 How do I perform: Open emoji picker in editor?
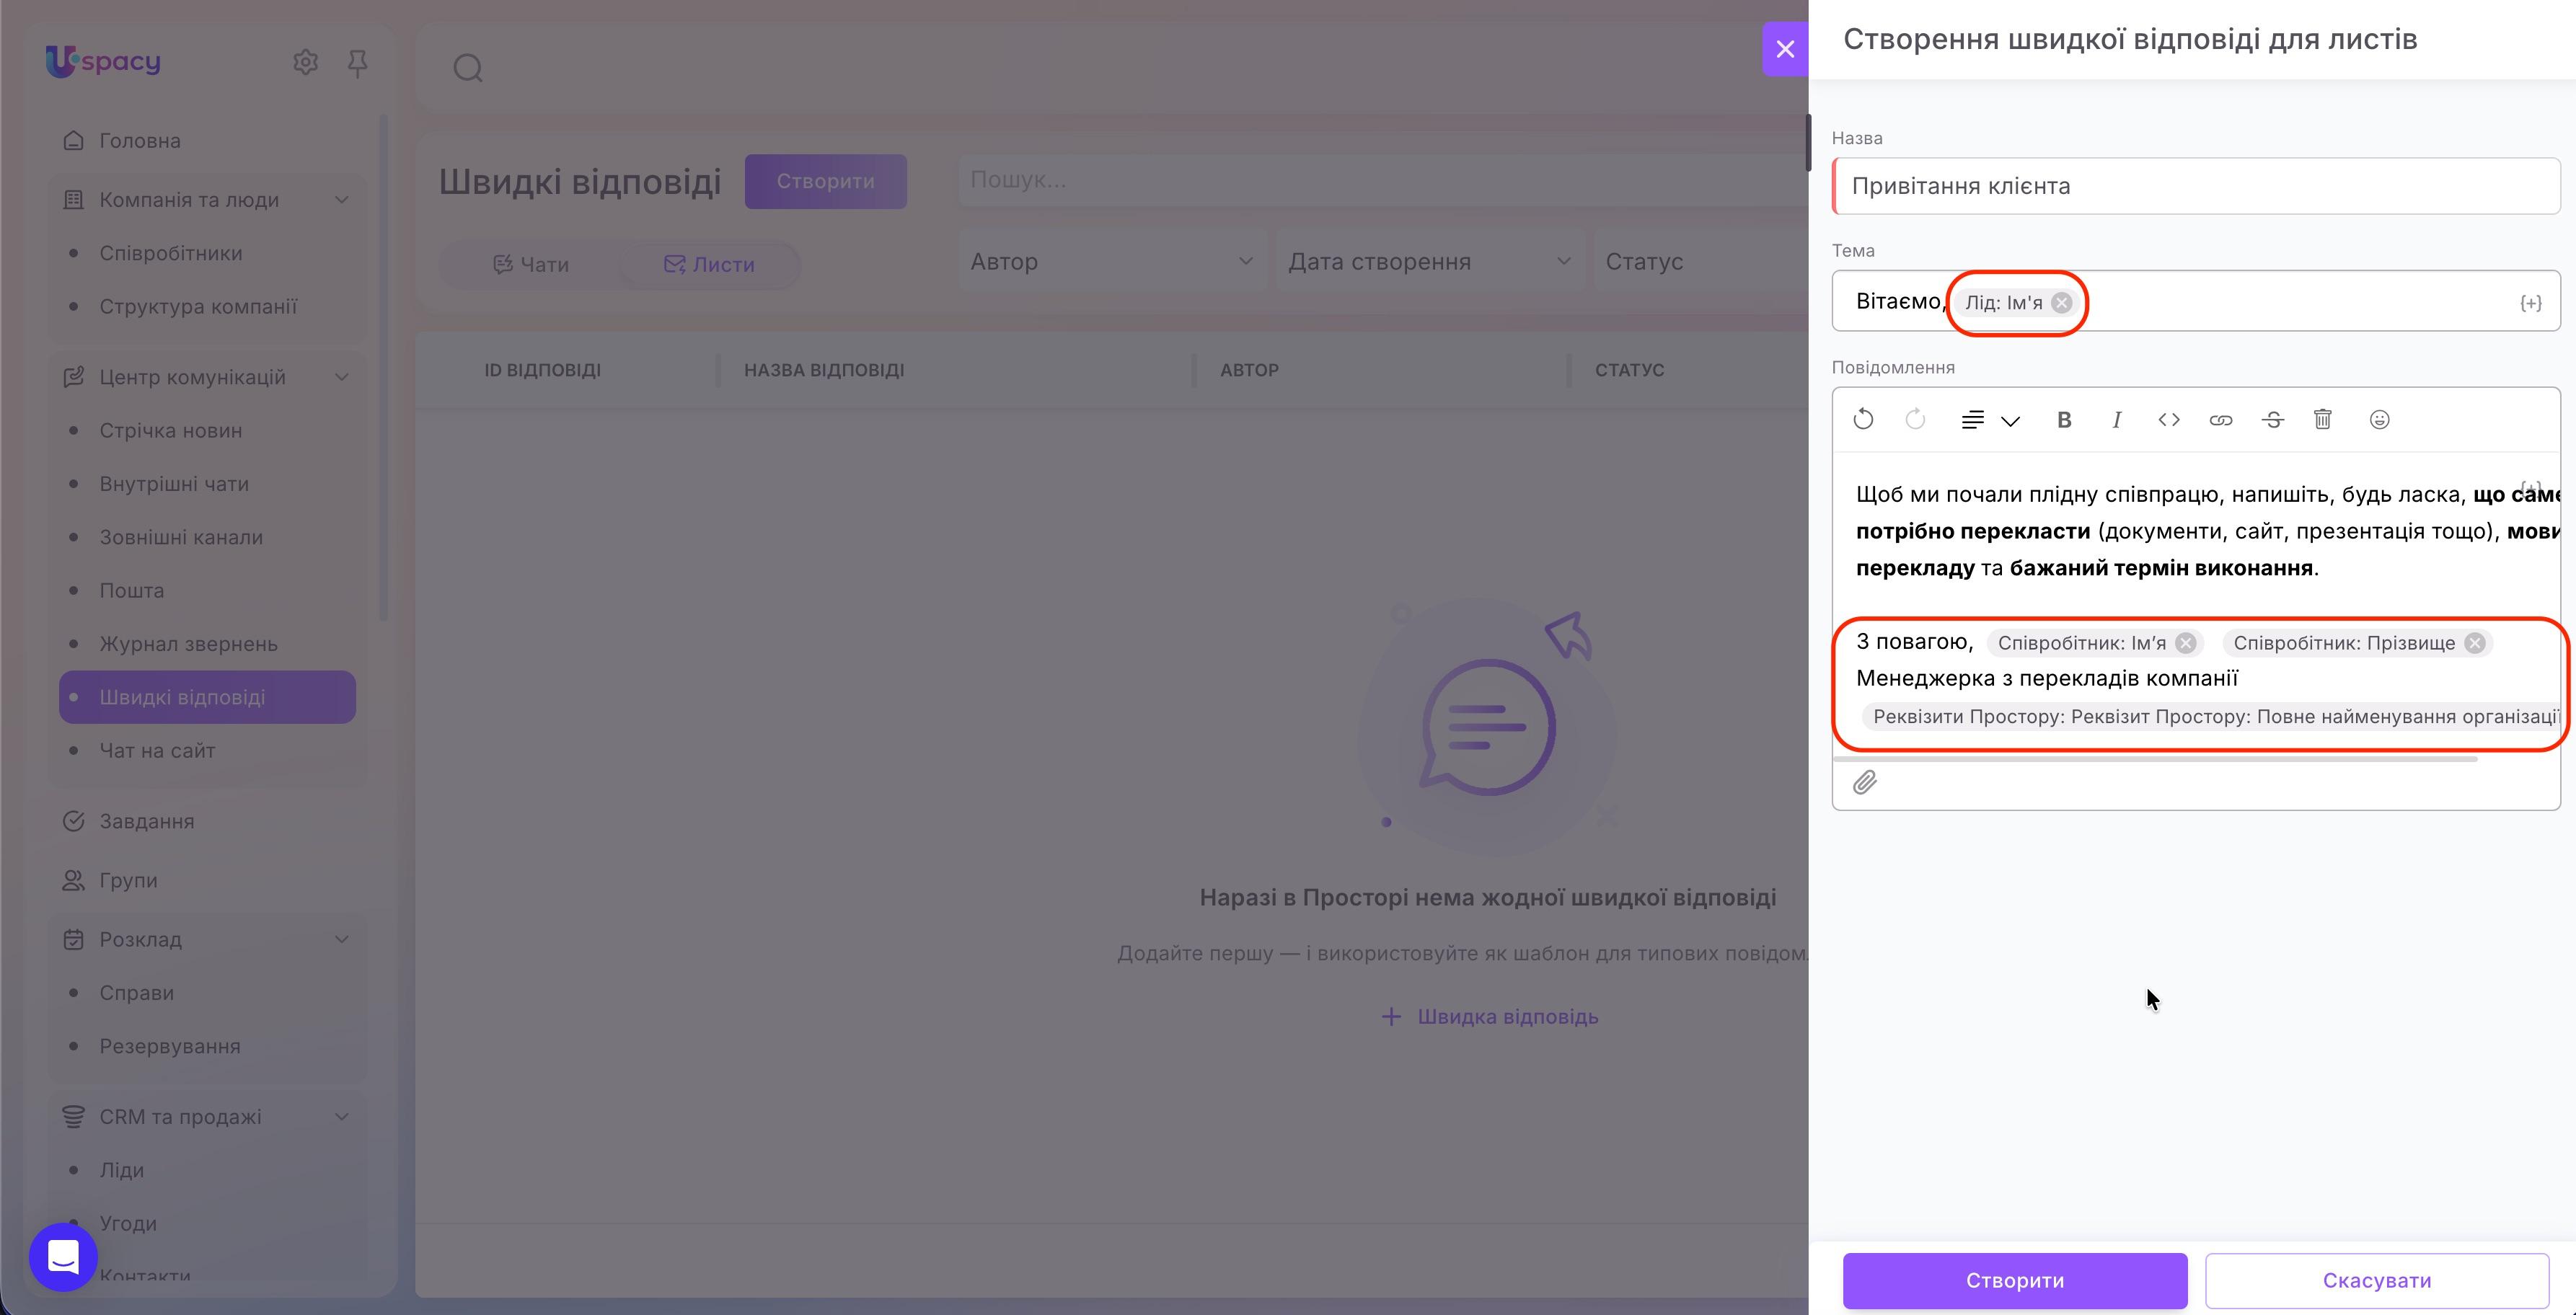coord(2380,419)
